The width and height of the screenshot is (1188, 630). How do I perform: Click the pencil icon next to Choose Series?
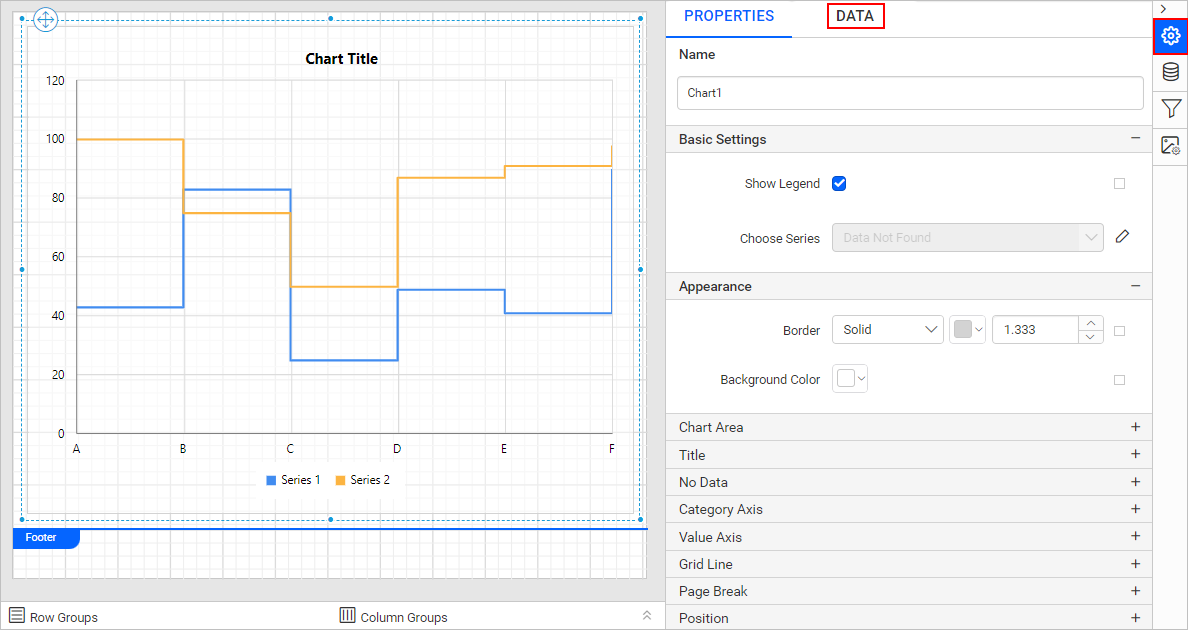point(1122,236)
